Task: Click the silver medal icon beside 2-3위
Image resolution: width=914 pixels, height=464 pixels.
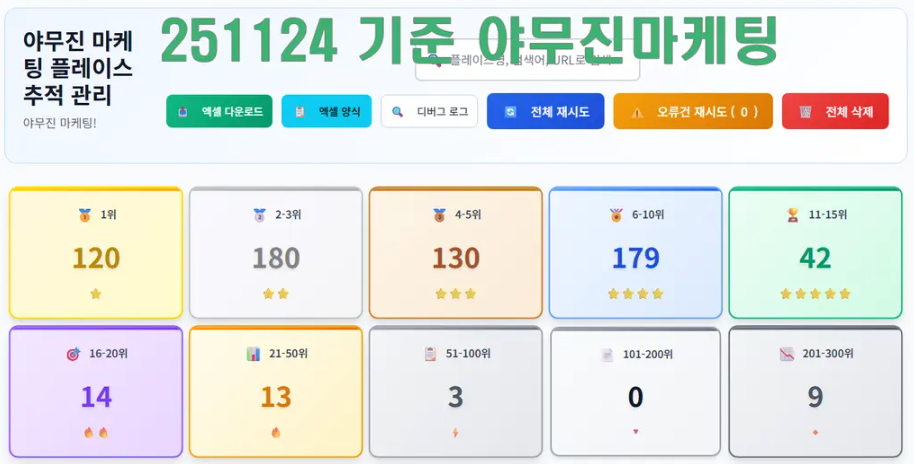Action: click(259, 215)
